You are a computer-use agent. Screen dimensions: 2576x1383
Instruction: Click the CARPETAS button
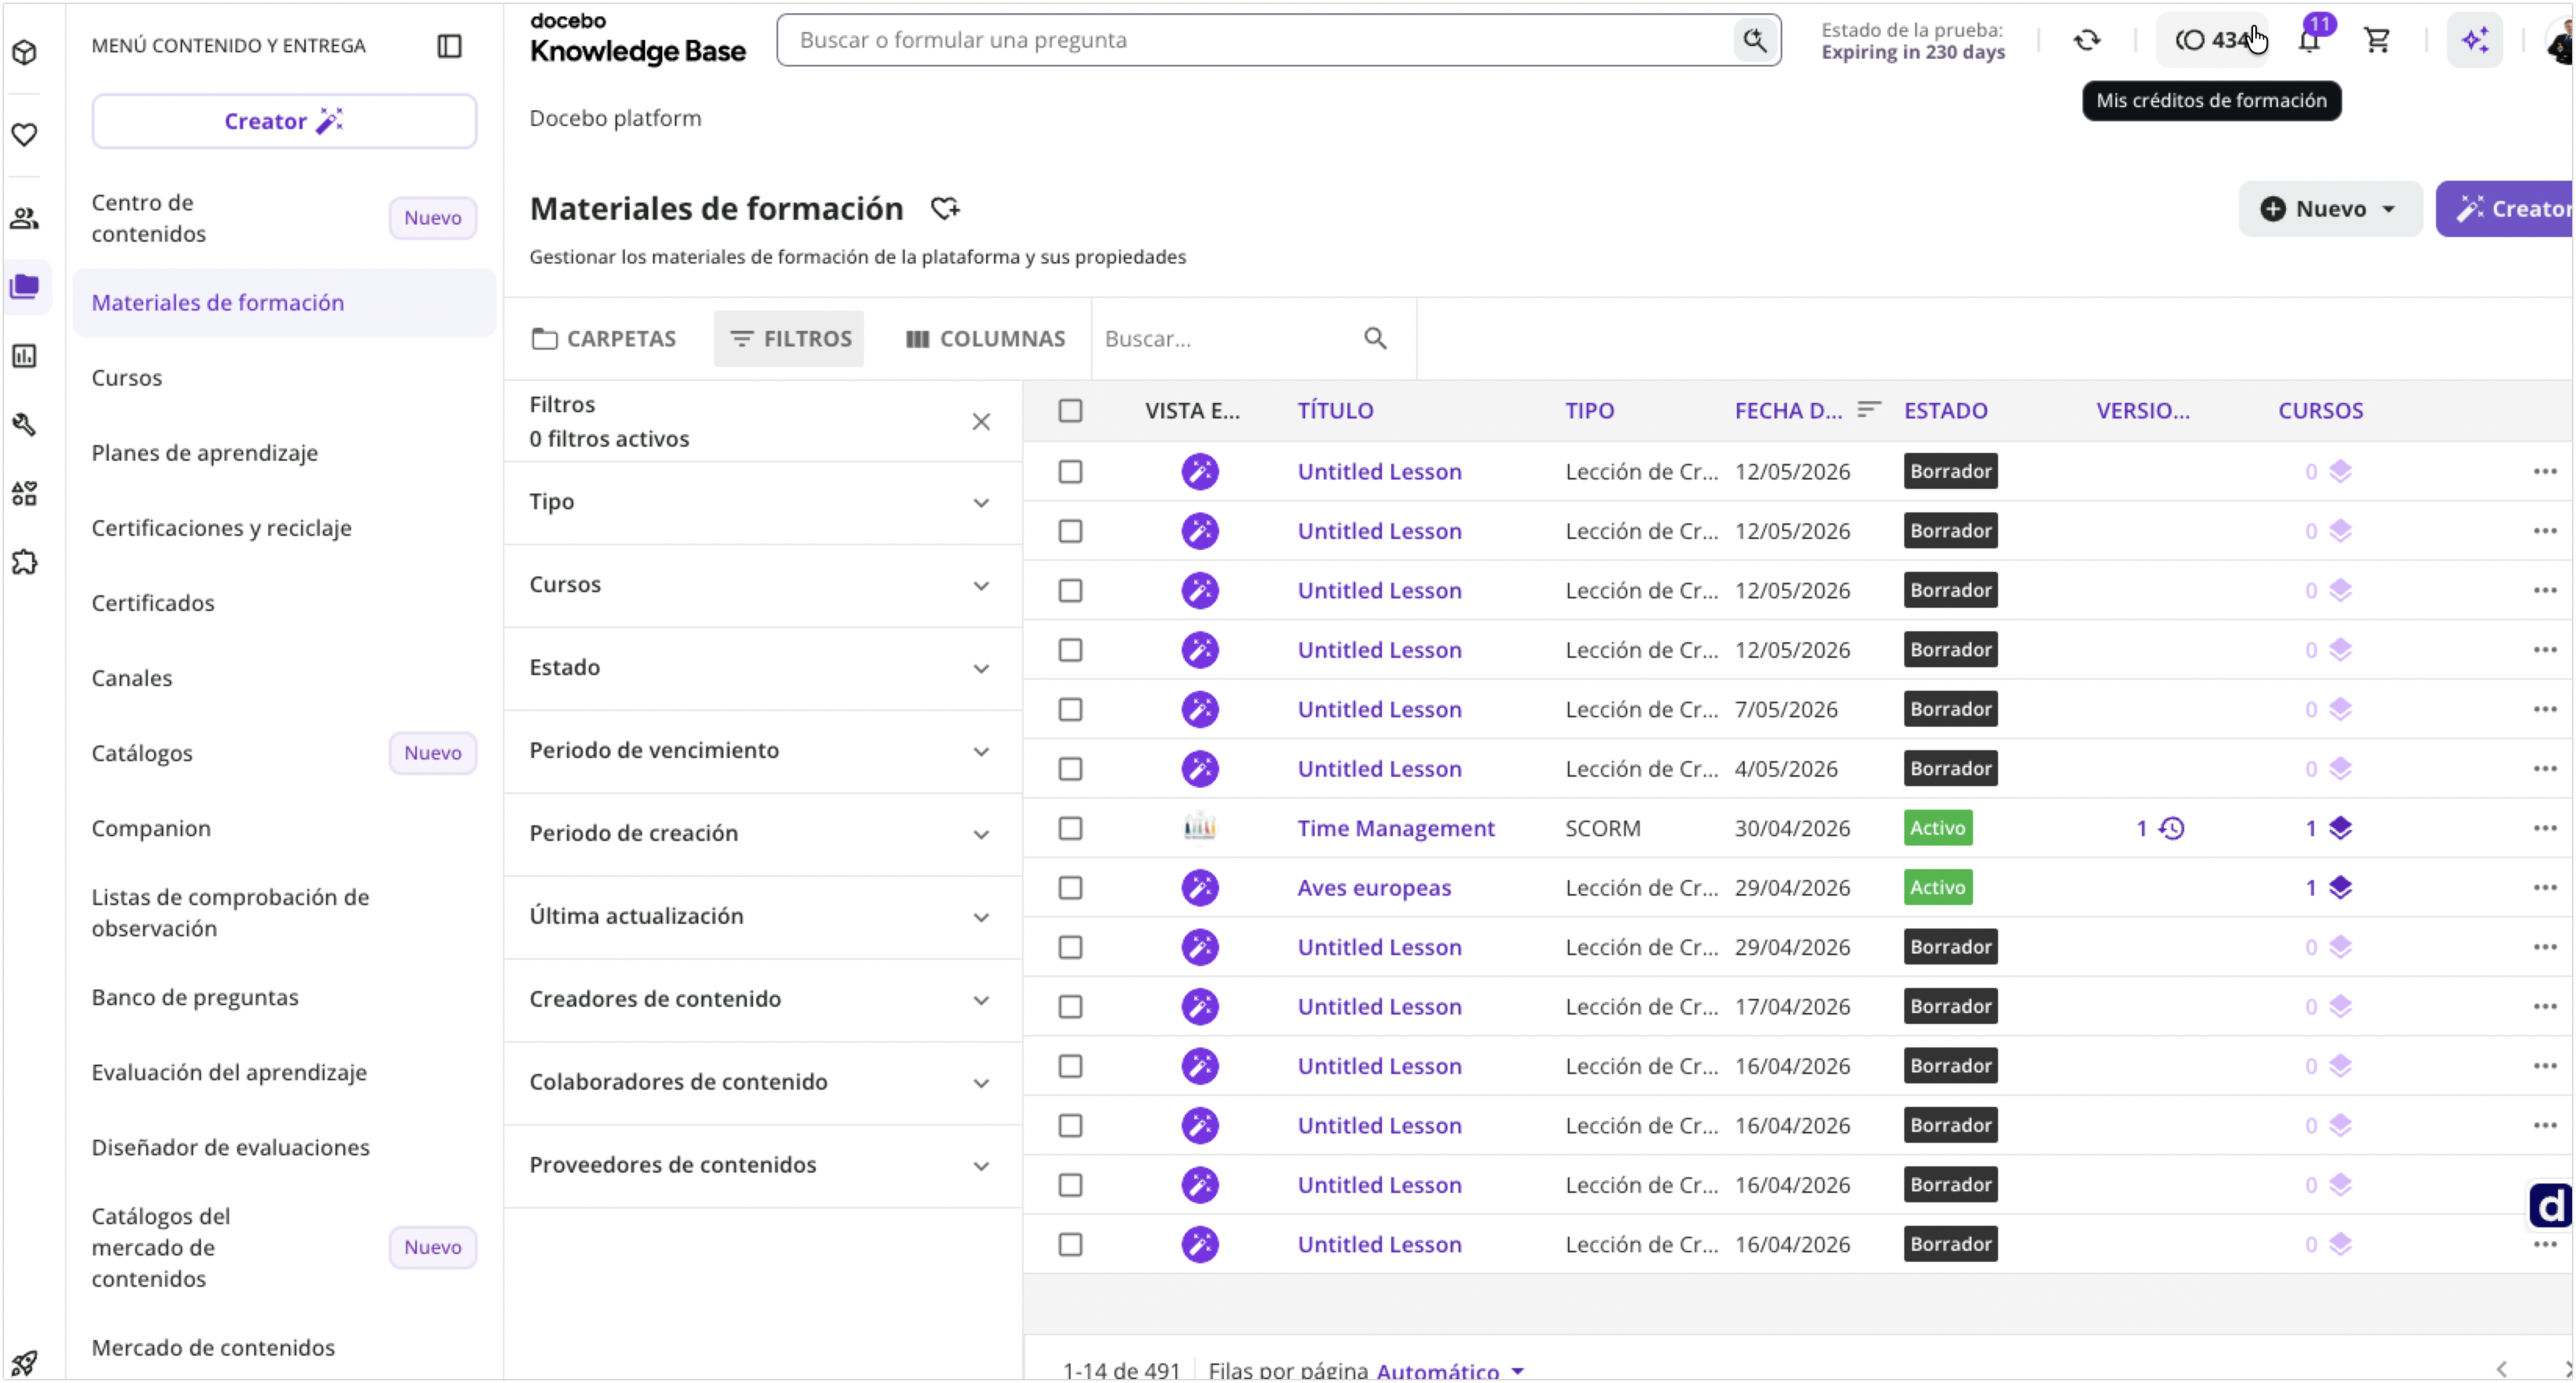[605, 339]
